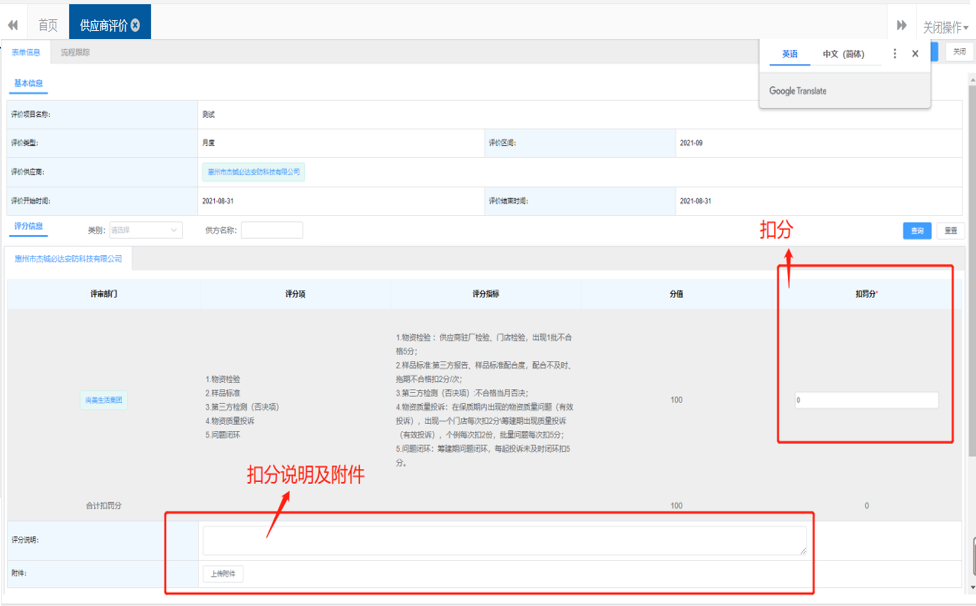Viewport: 976px width, 606px height.
Task: Open the 惠州市杰诚必达安防科技有限公司 supplier tab
Action: (69, 259)
